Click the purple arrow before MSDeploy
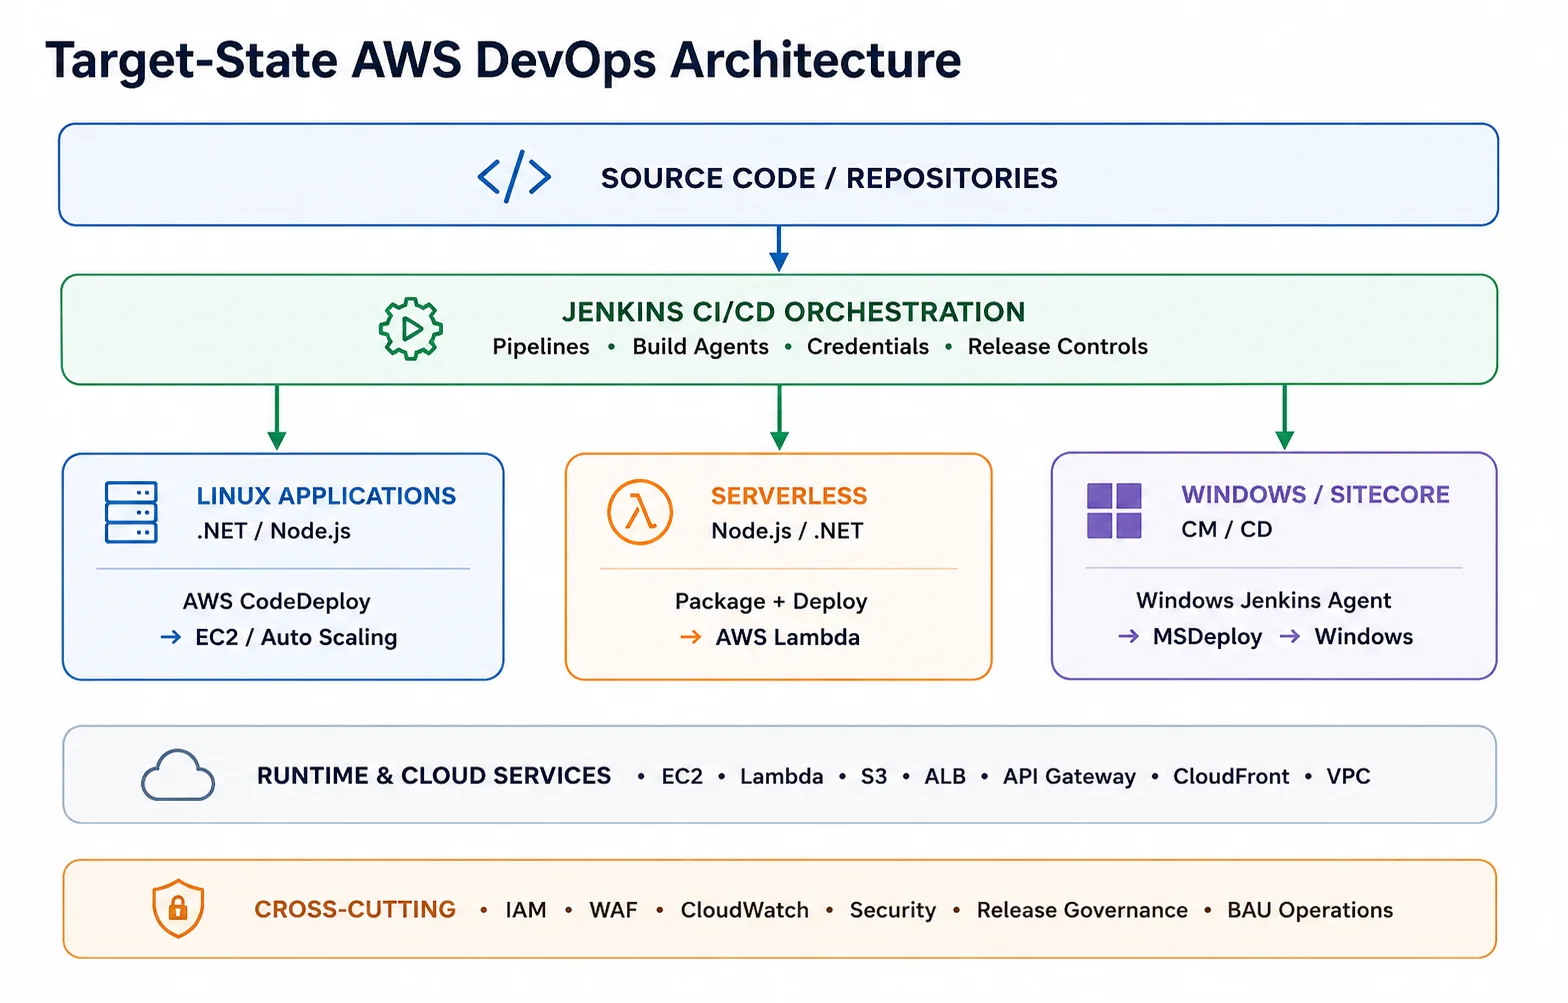The height and width of the screenshot is (1003, 1568). [x=1128, y=636]
